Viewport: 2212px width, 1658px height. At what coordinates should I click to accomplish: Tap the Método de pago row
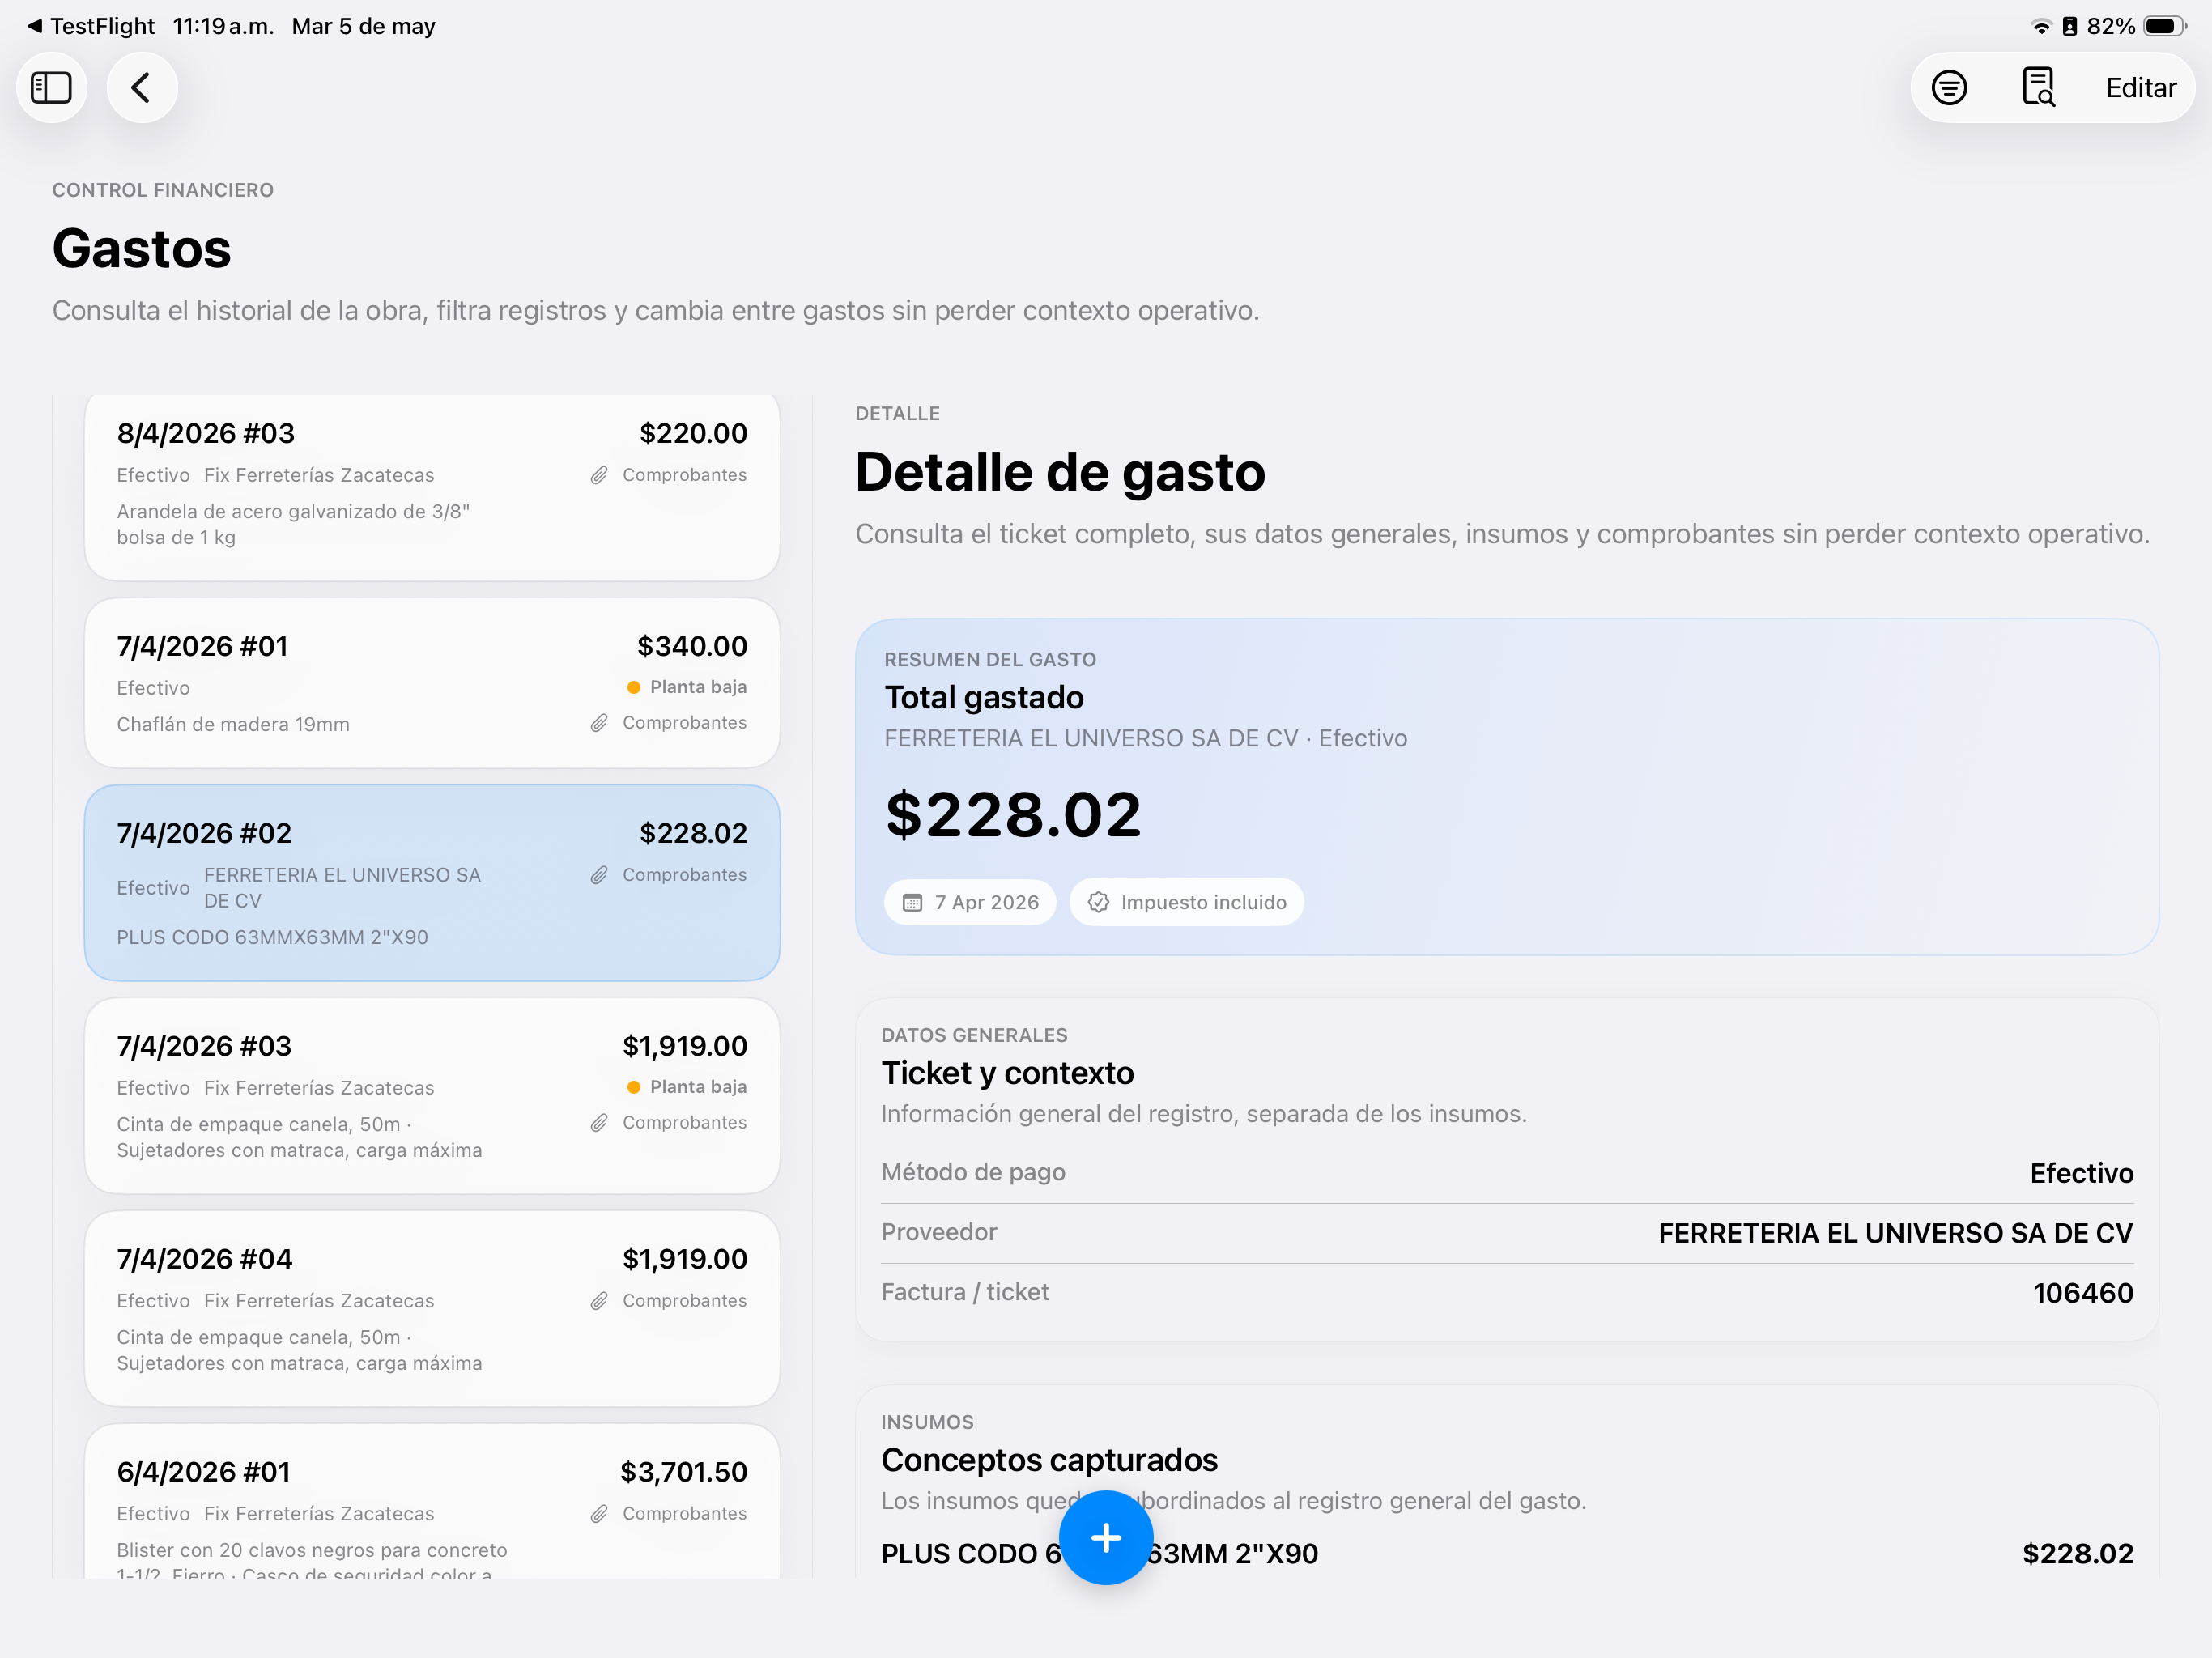coord(1507,1173)
